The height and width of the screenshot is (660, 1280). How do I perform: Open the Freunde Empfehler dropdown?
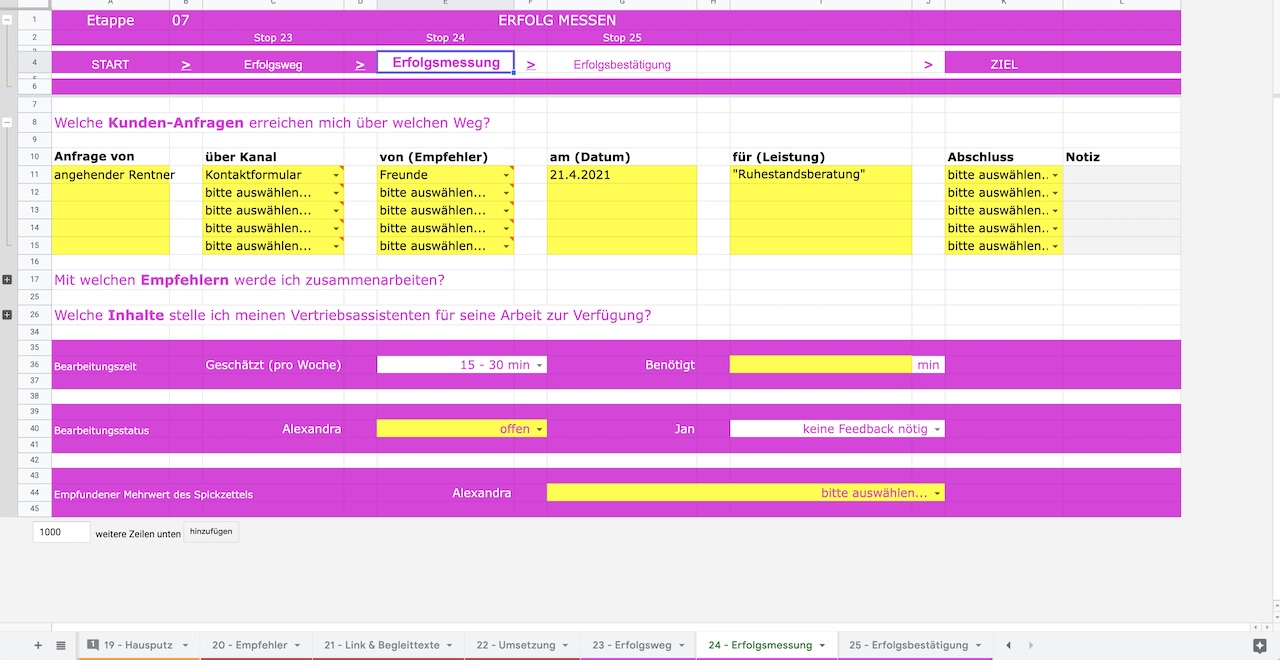[x=507, y=175]
